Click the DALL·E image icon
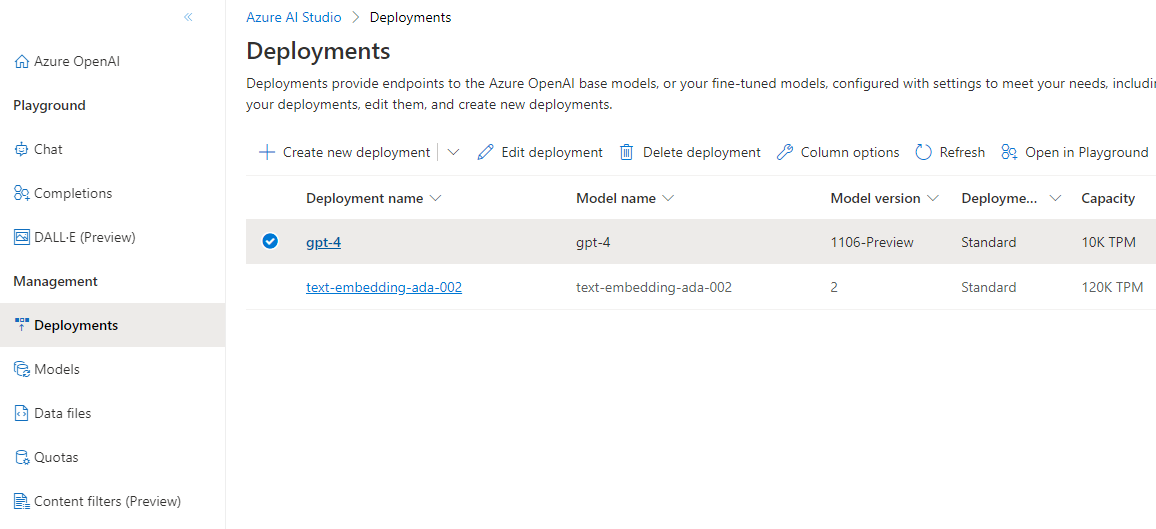 point(21,237)
